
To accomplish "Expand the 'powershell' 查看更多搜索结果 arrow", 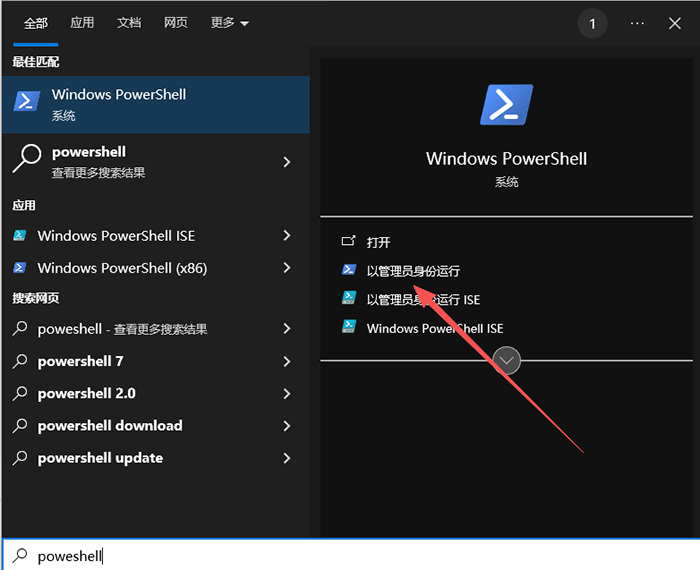I will click(x=287, y=162).
